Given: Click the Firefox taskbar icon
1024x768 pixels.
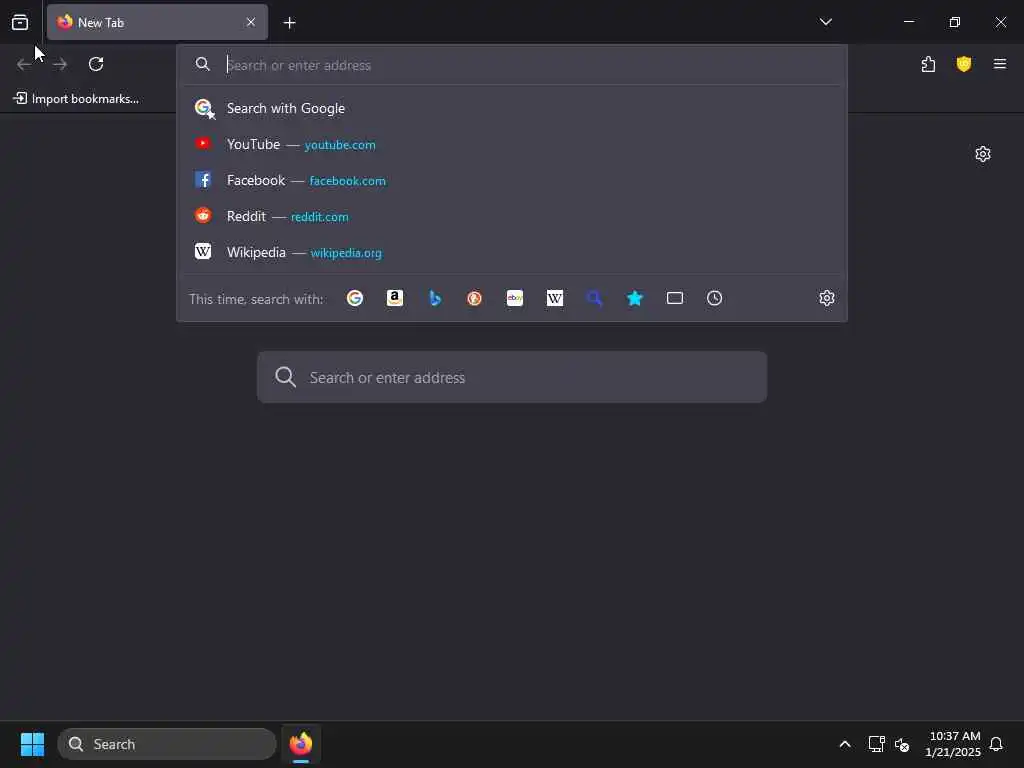Looking at the screenshot, I should 300,744.
